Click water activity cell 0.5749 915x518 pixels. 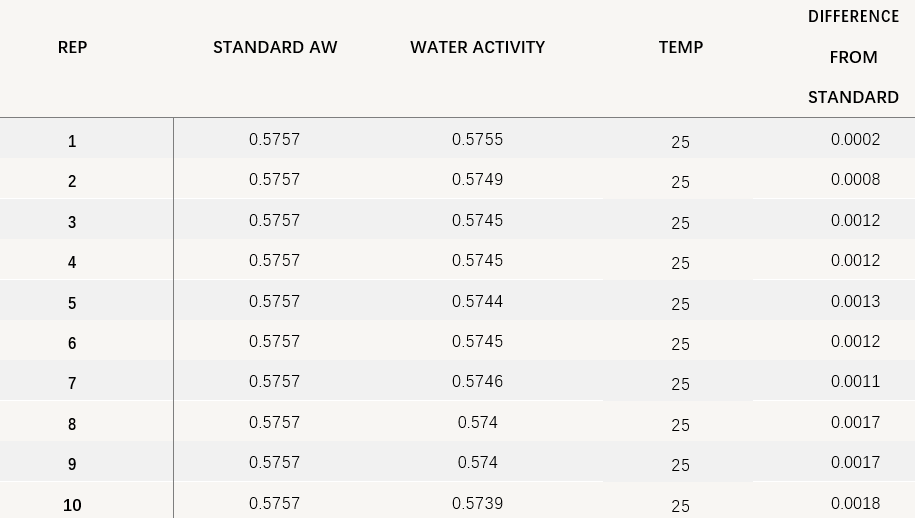(x=477, y=180)
